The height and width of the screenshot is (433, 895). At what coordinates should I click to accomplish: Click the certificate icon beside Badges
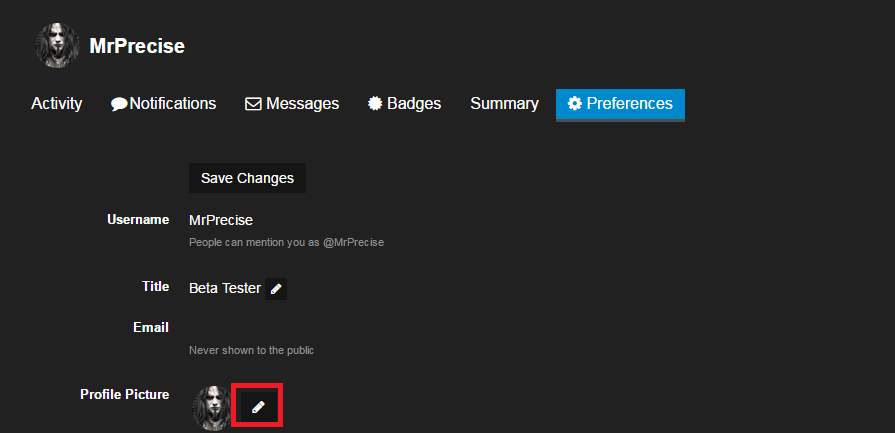[375, 104]
